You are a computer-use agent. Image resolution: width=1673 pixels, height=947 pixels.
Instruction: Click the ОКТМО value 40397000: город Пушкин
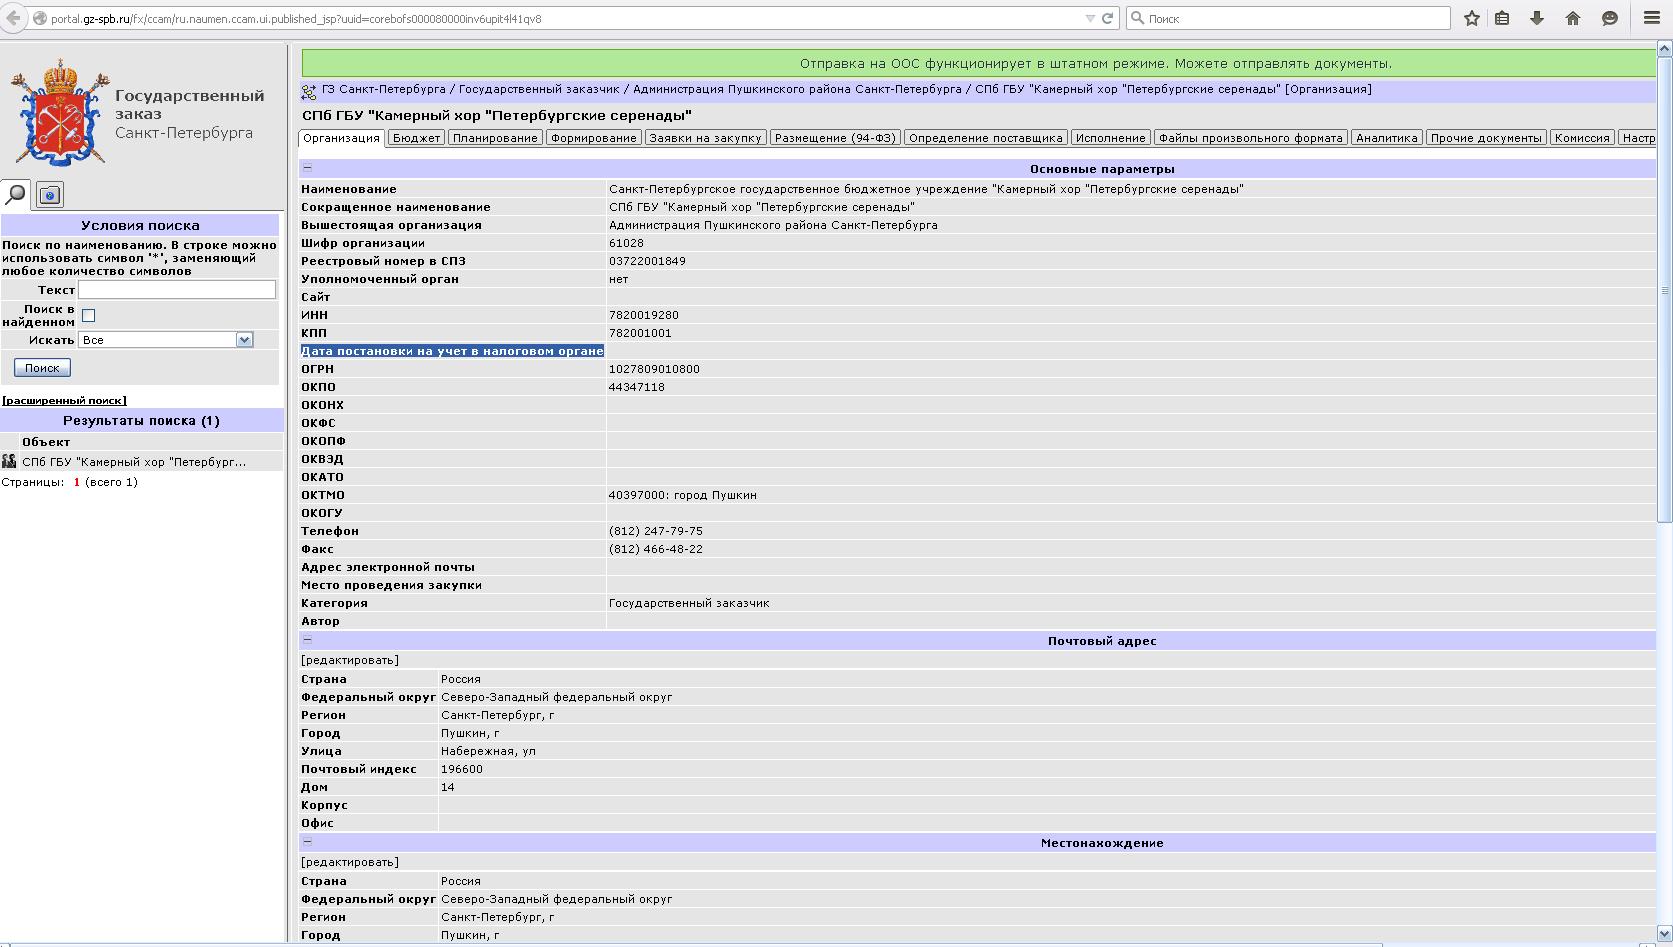(x=683, y=495)
